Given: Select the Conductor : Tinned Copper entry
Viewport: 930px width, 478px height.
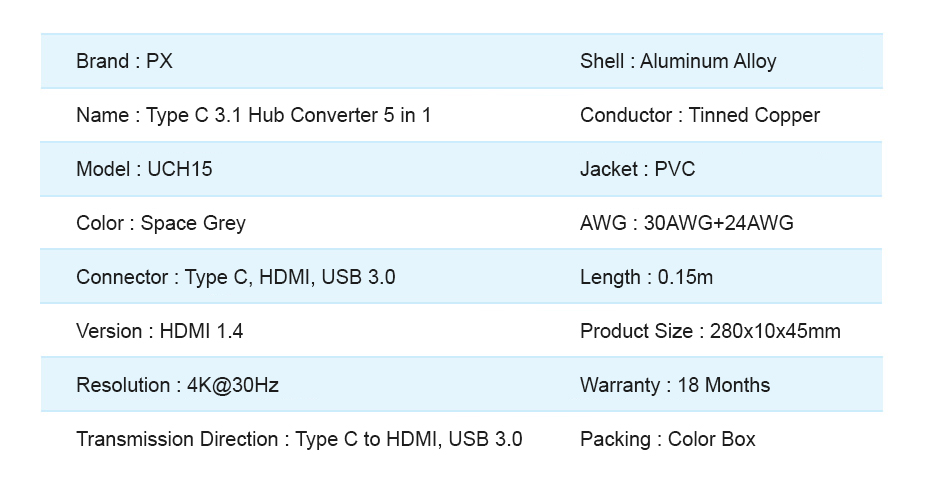Looking at the screenshot, I should point(700,115).
